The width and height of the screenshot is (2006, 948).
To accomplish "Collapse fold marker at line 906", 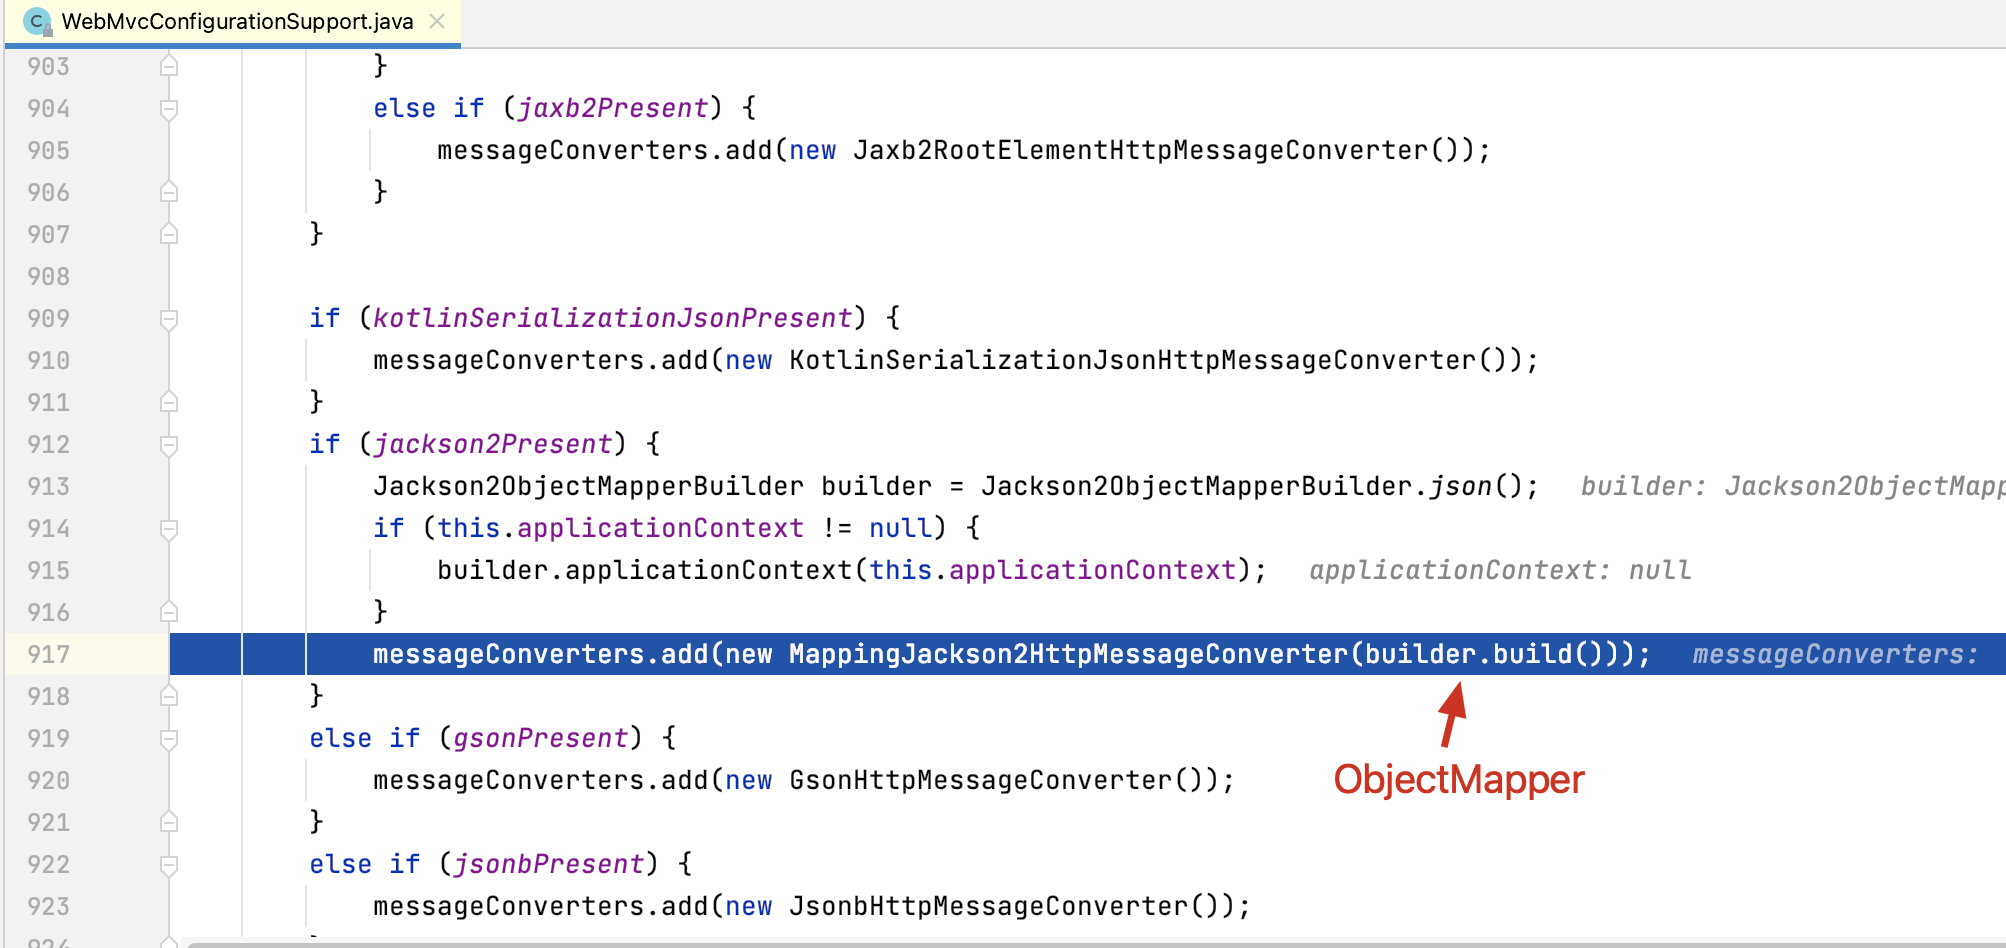I will 169,192.
